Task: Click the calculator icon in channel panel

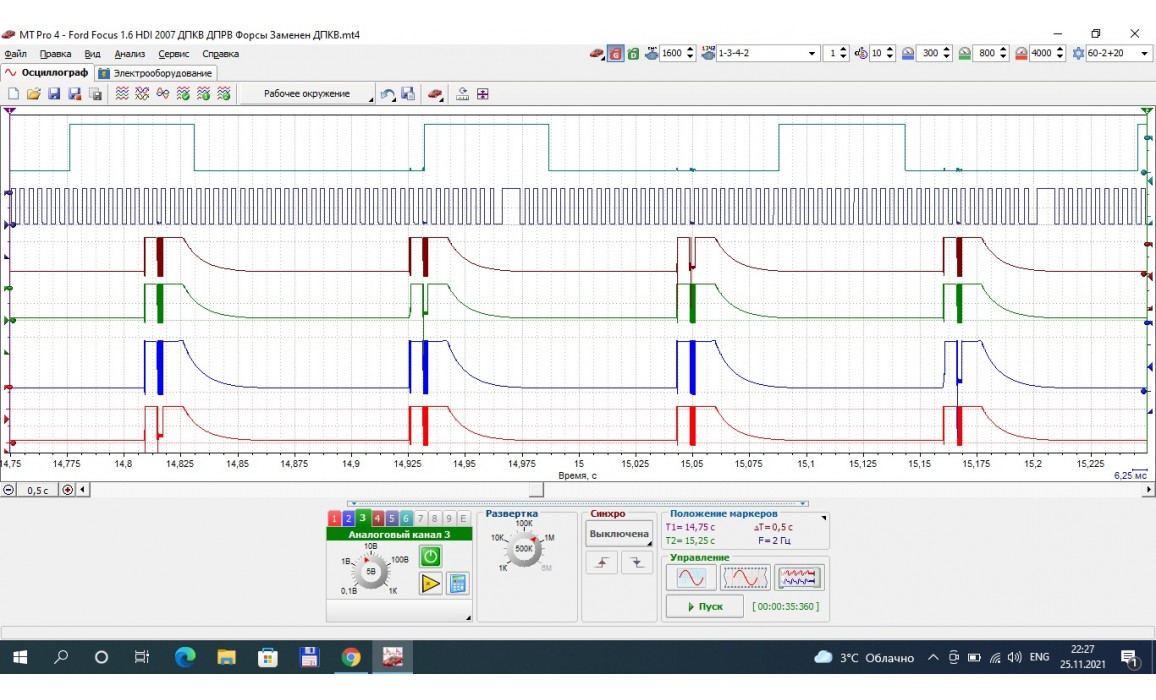Action: [458, 583]
